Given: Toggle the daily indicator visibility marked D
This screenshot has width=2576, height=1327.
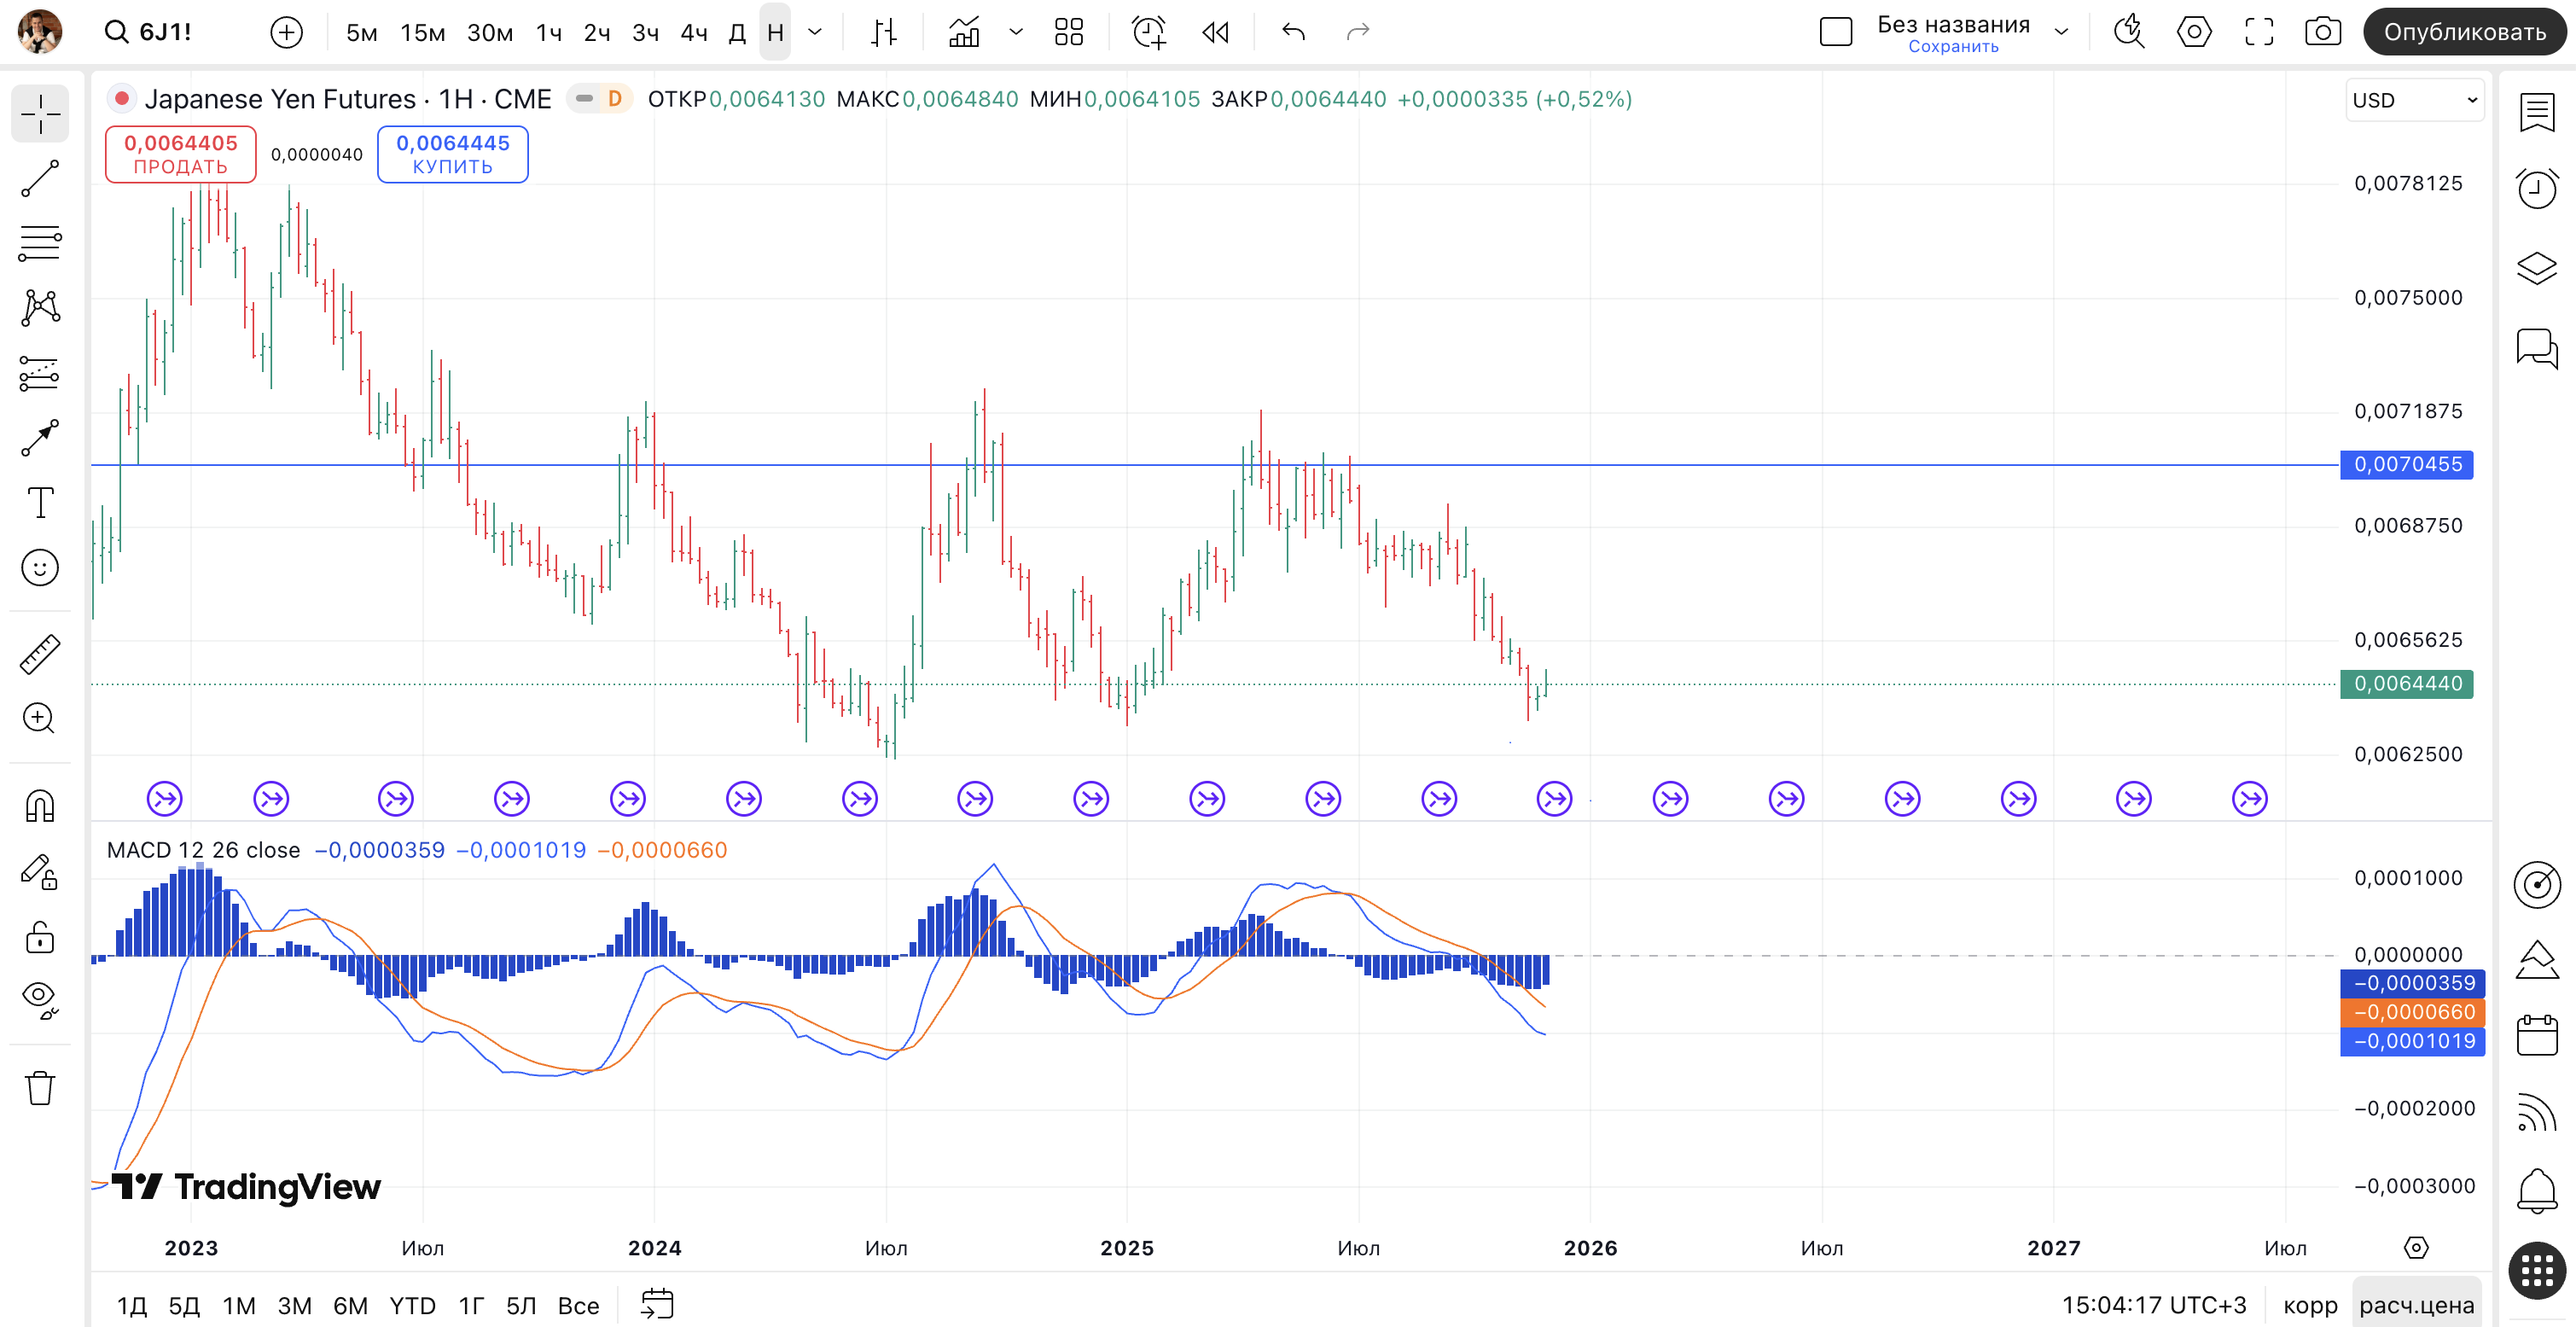Looking at the screenshot, I should 614,99.
